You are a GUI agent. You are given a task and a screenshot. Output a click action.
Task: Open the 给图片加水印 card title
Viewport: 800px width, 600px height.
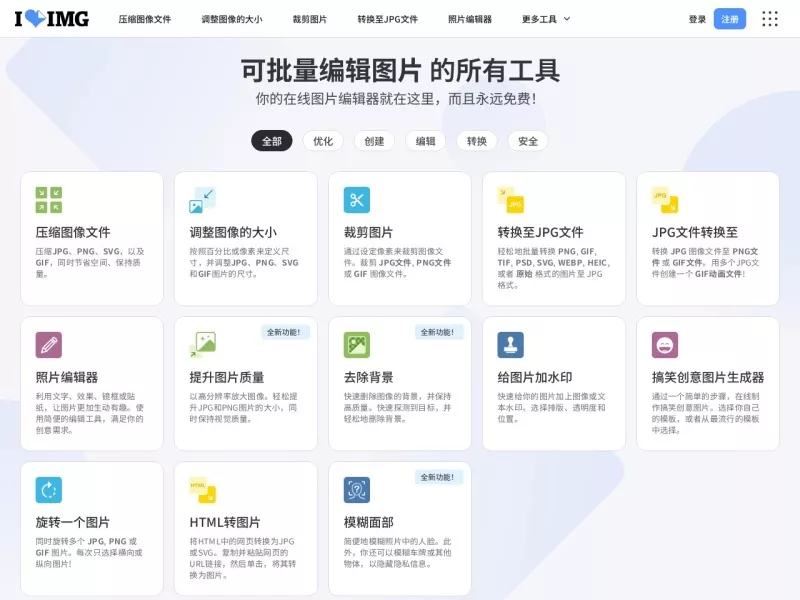click(x=535, y=377)
